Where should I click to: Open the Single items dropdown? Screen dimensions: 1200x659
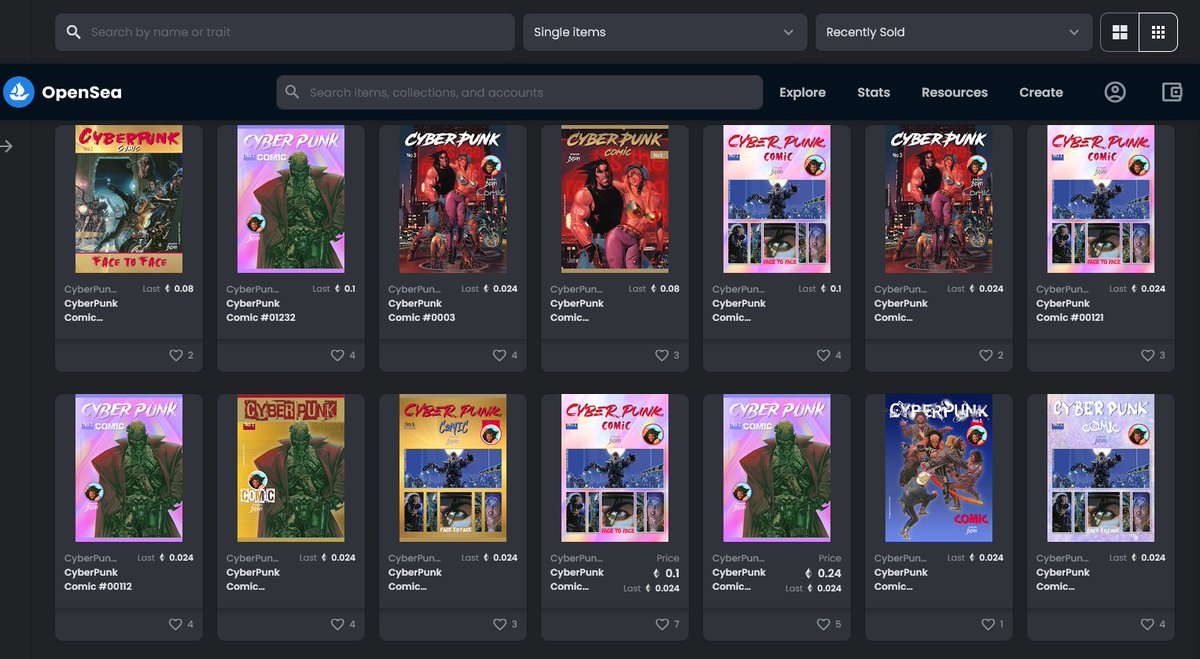(x=664, y=32)
